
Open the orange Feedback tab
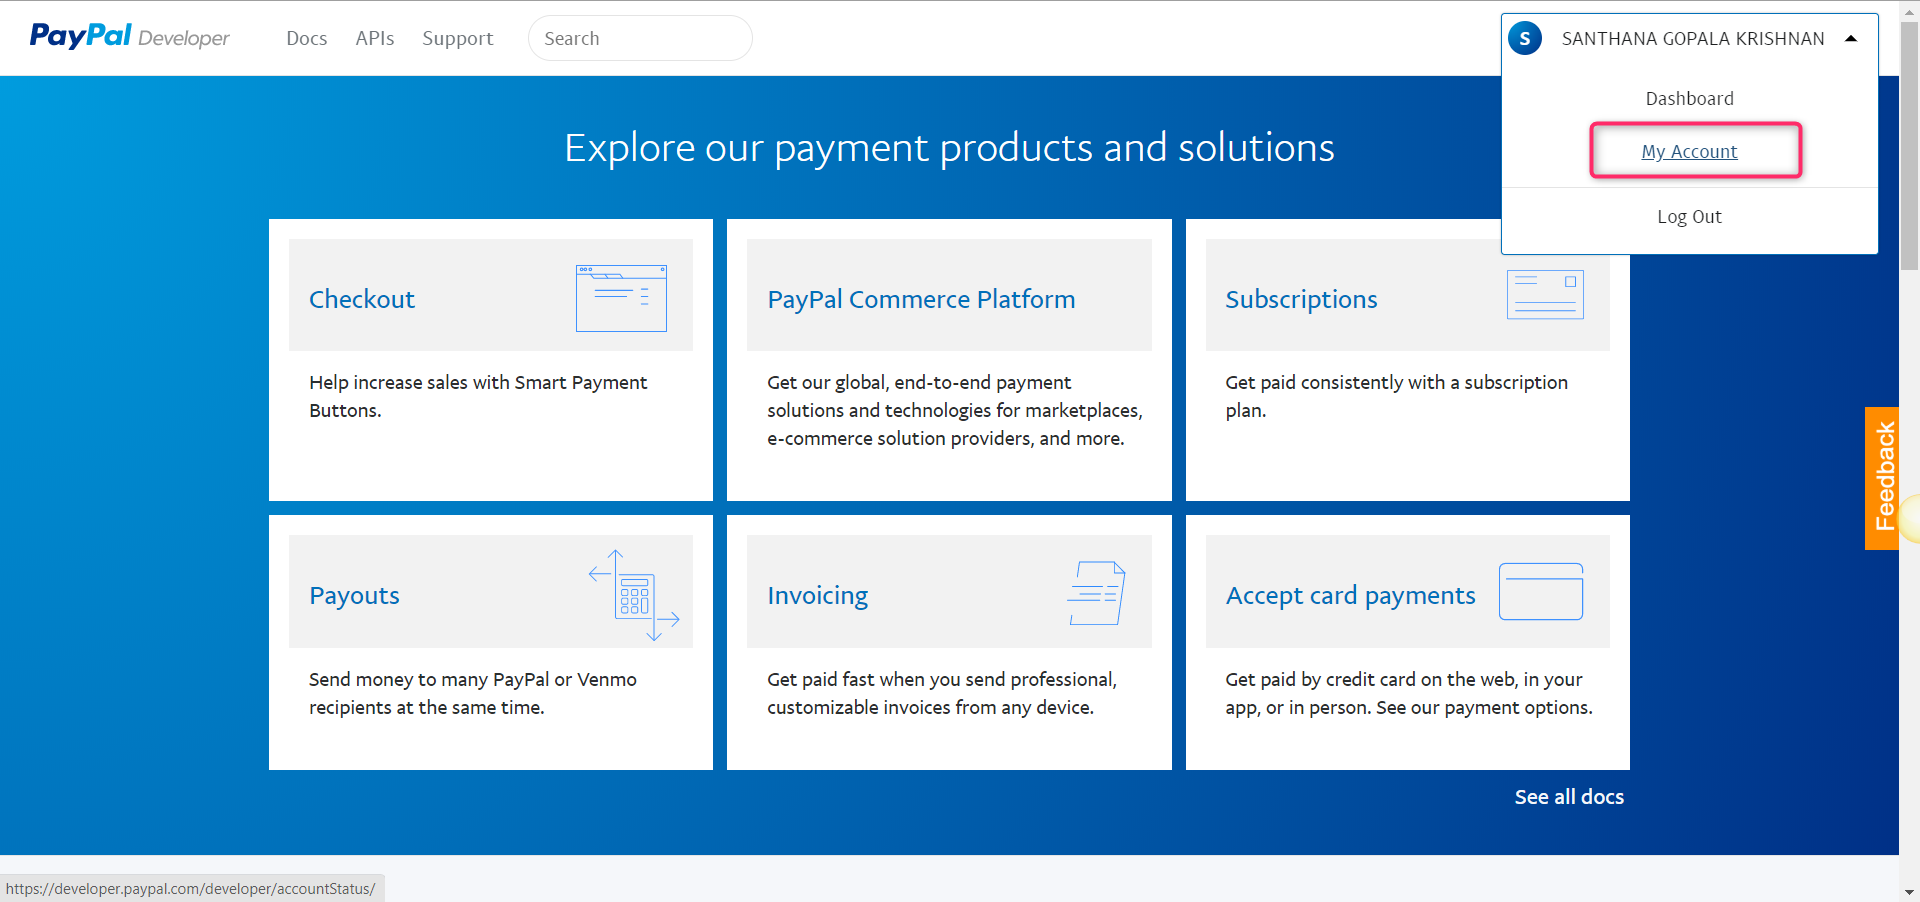click(x=1882, y=478)
